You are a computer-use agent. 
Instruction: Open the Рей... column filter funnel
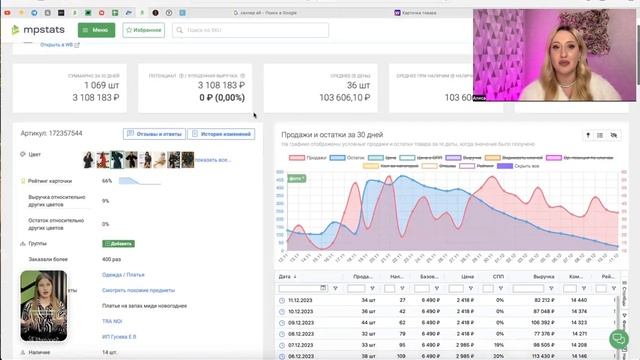[x=613, y=289]
